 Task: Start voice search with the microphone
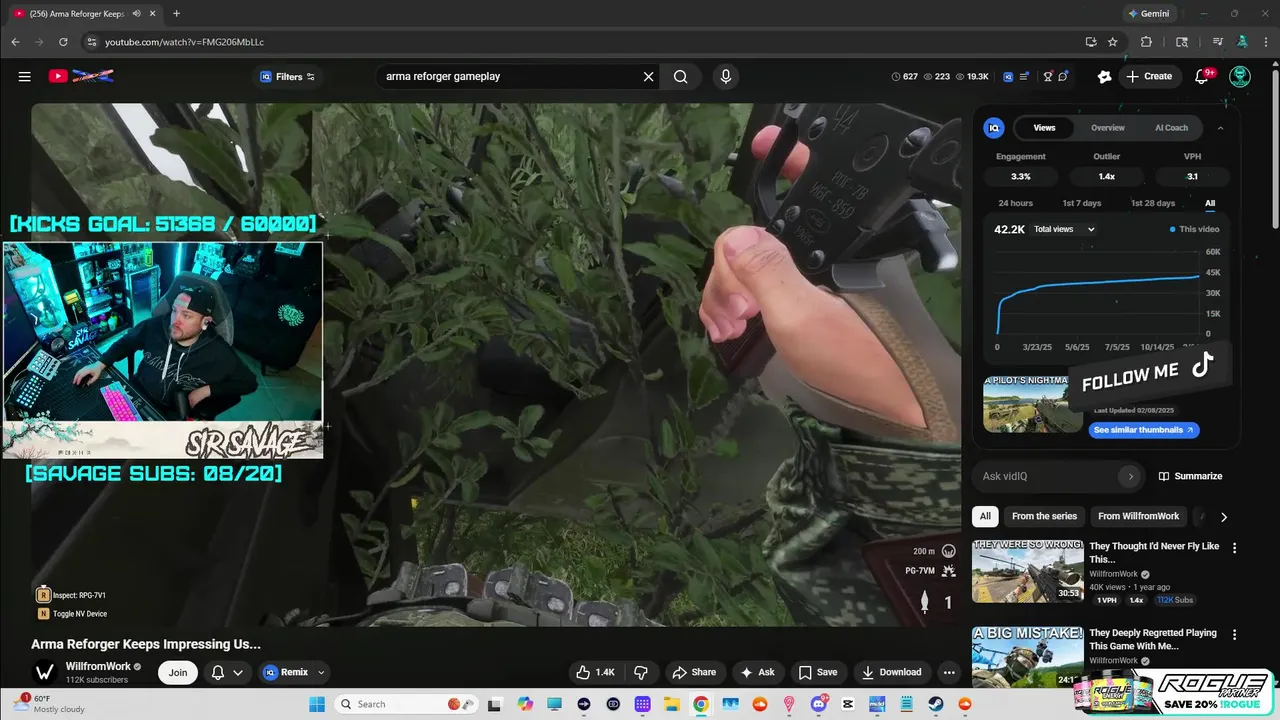click(726, 76)
